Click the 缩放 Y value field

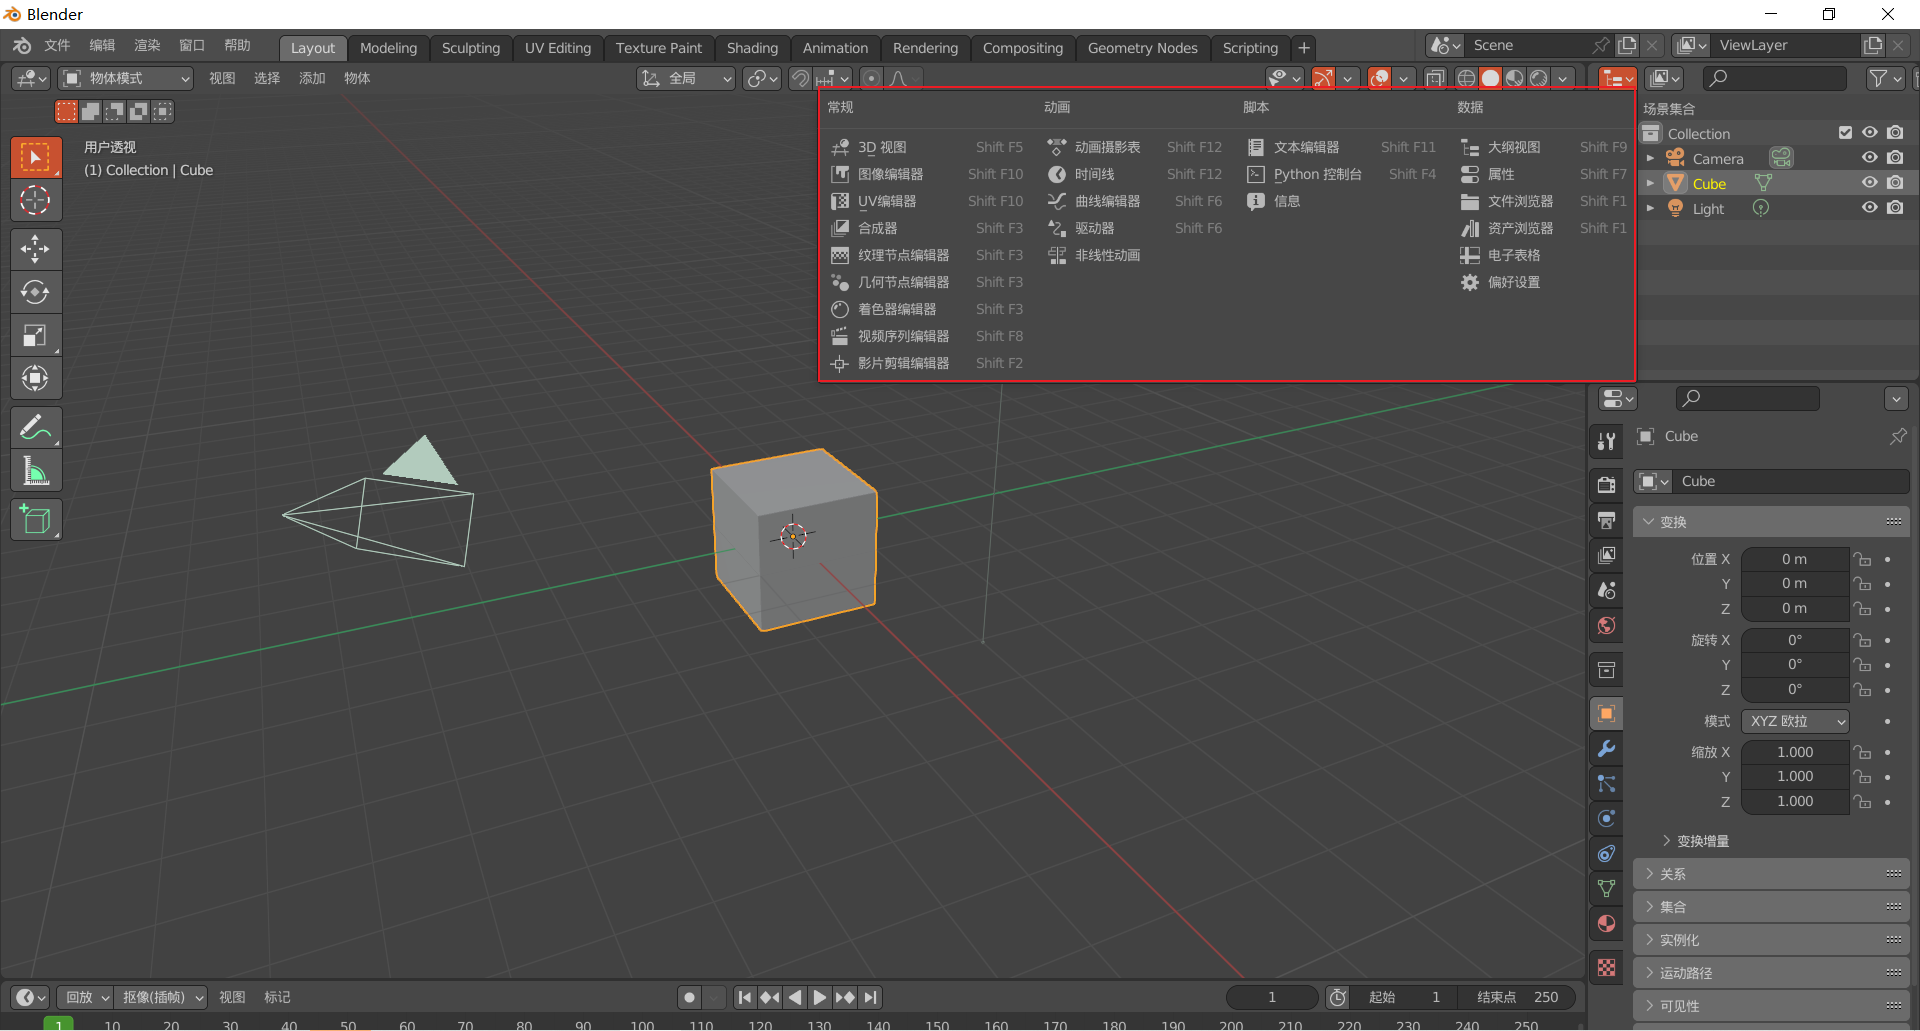point(1795,777)
